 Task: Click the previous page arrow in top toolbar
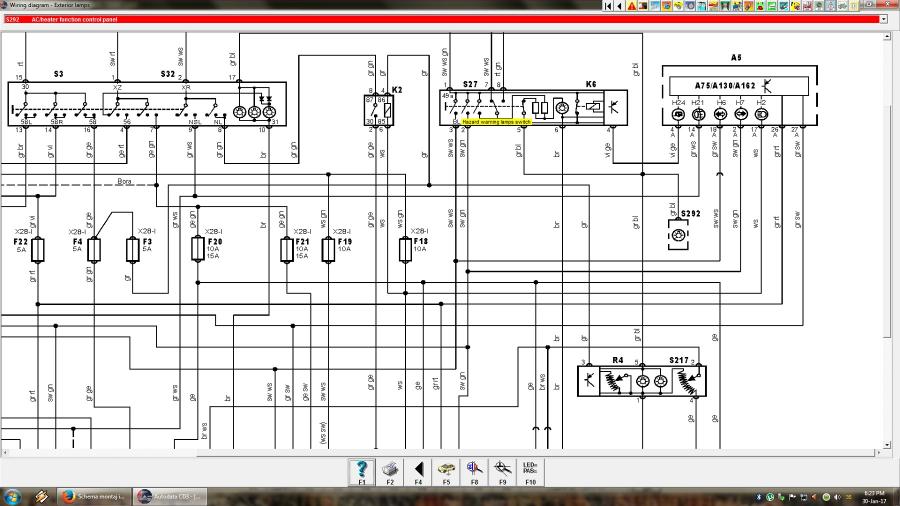pyautogui.click(x=620, y=6)
